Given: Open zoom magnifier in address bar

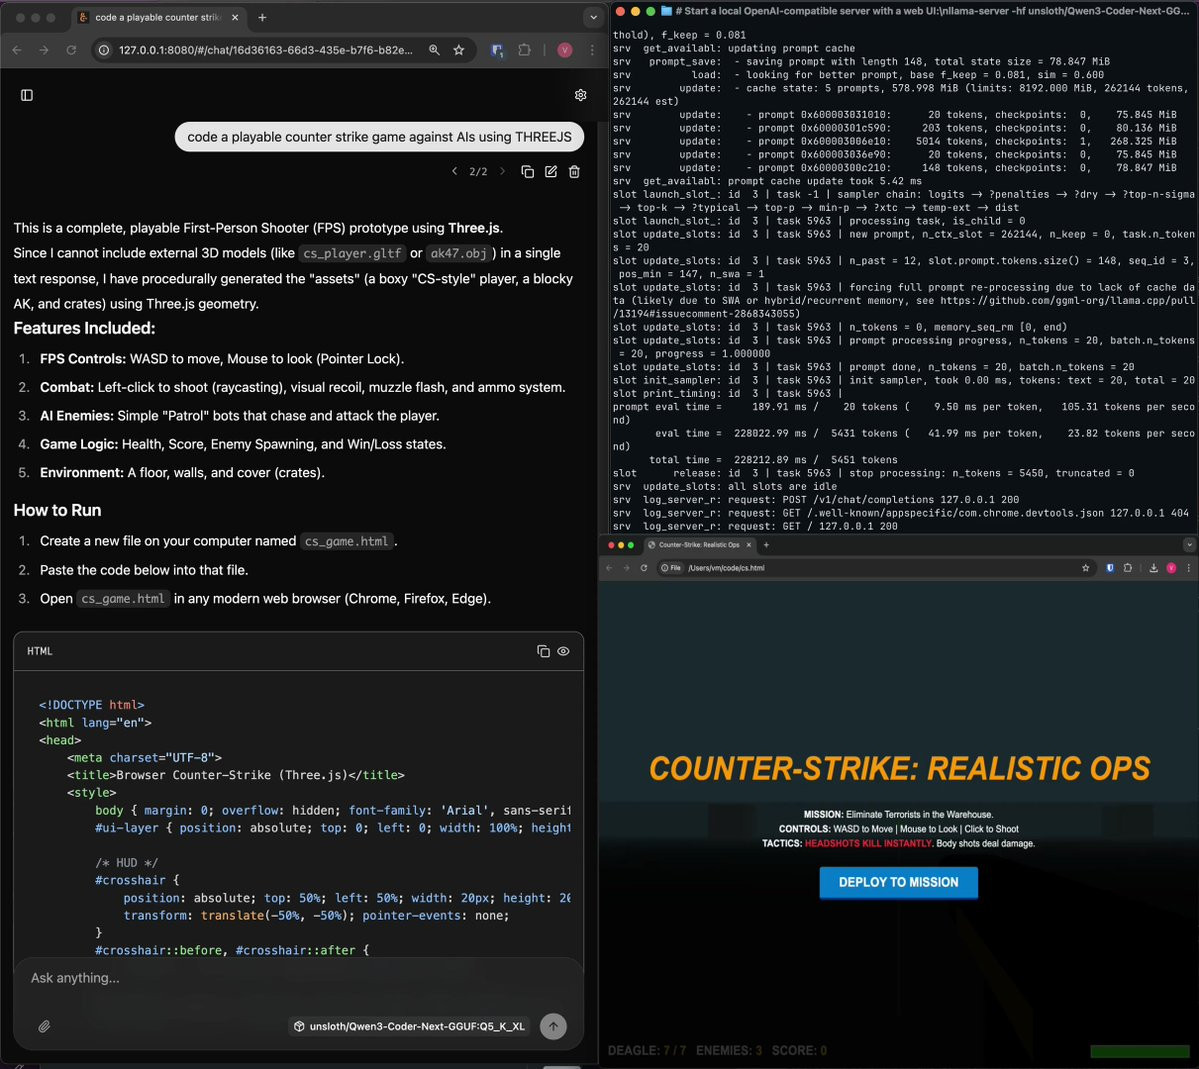Looking at the screenshot, I should pyautogui.click(x=434, y=50).
